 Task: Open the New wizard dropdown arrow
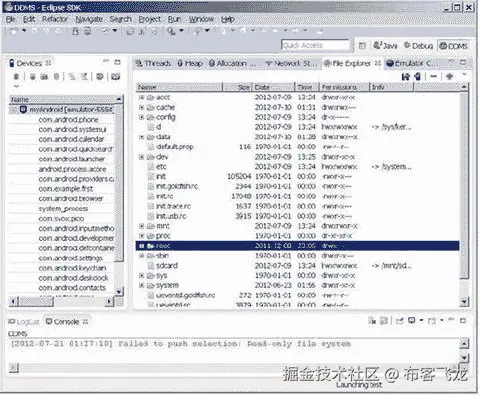pyautogui.click(x=24, y=31)
